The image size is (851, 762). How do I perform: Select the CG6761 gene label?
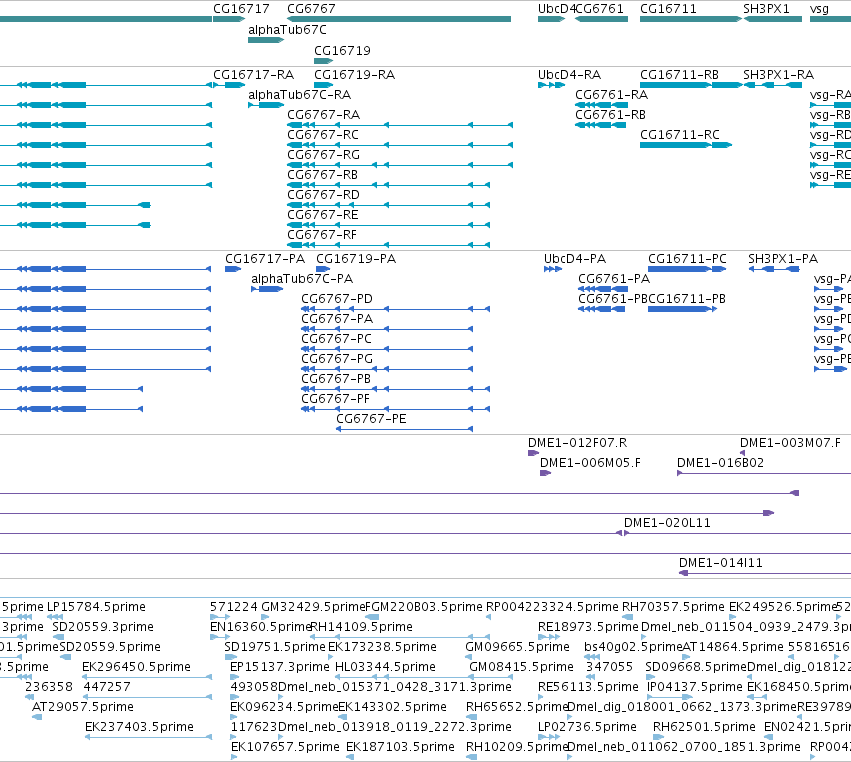tap(600, 9)
